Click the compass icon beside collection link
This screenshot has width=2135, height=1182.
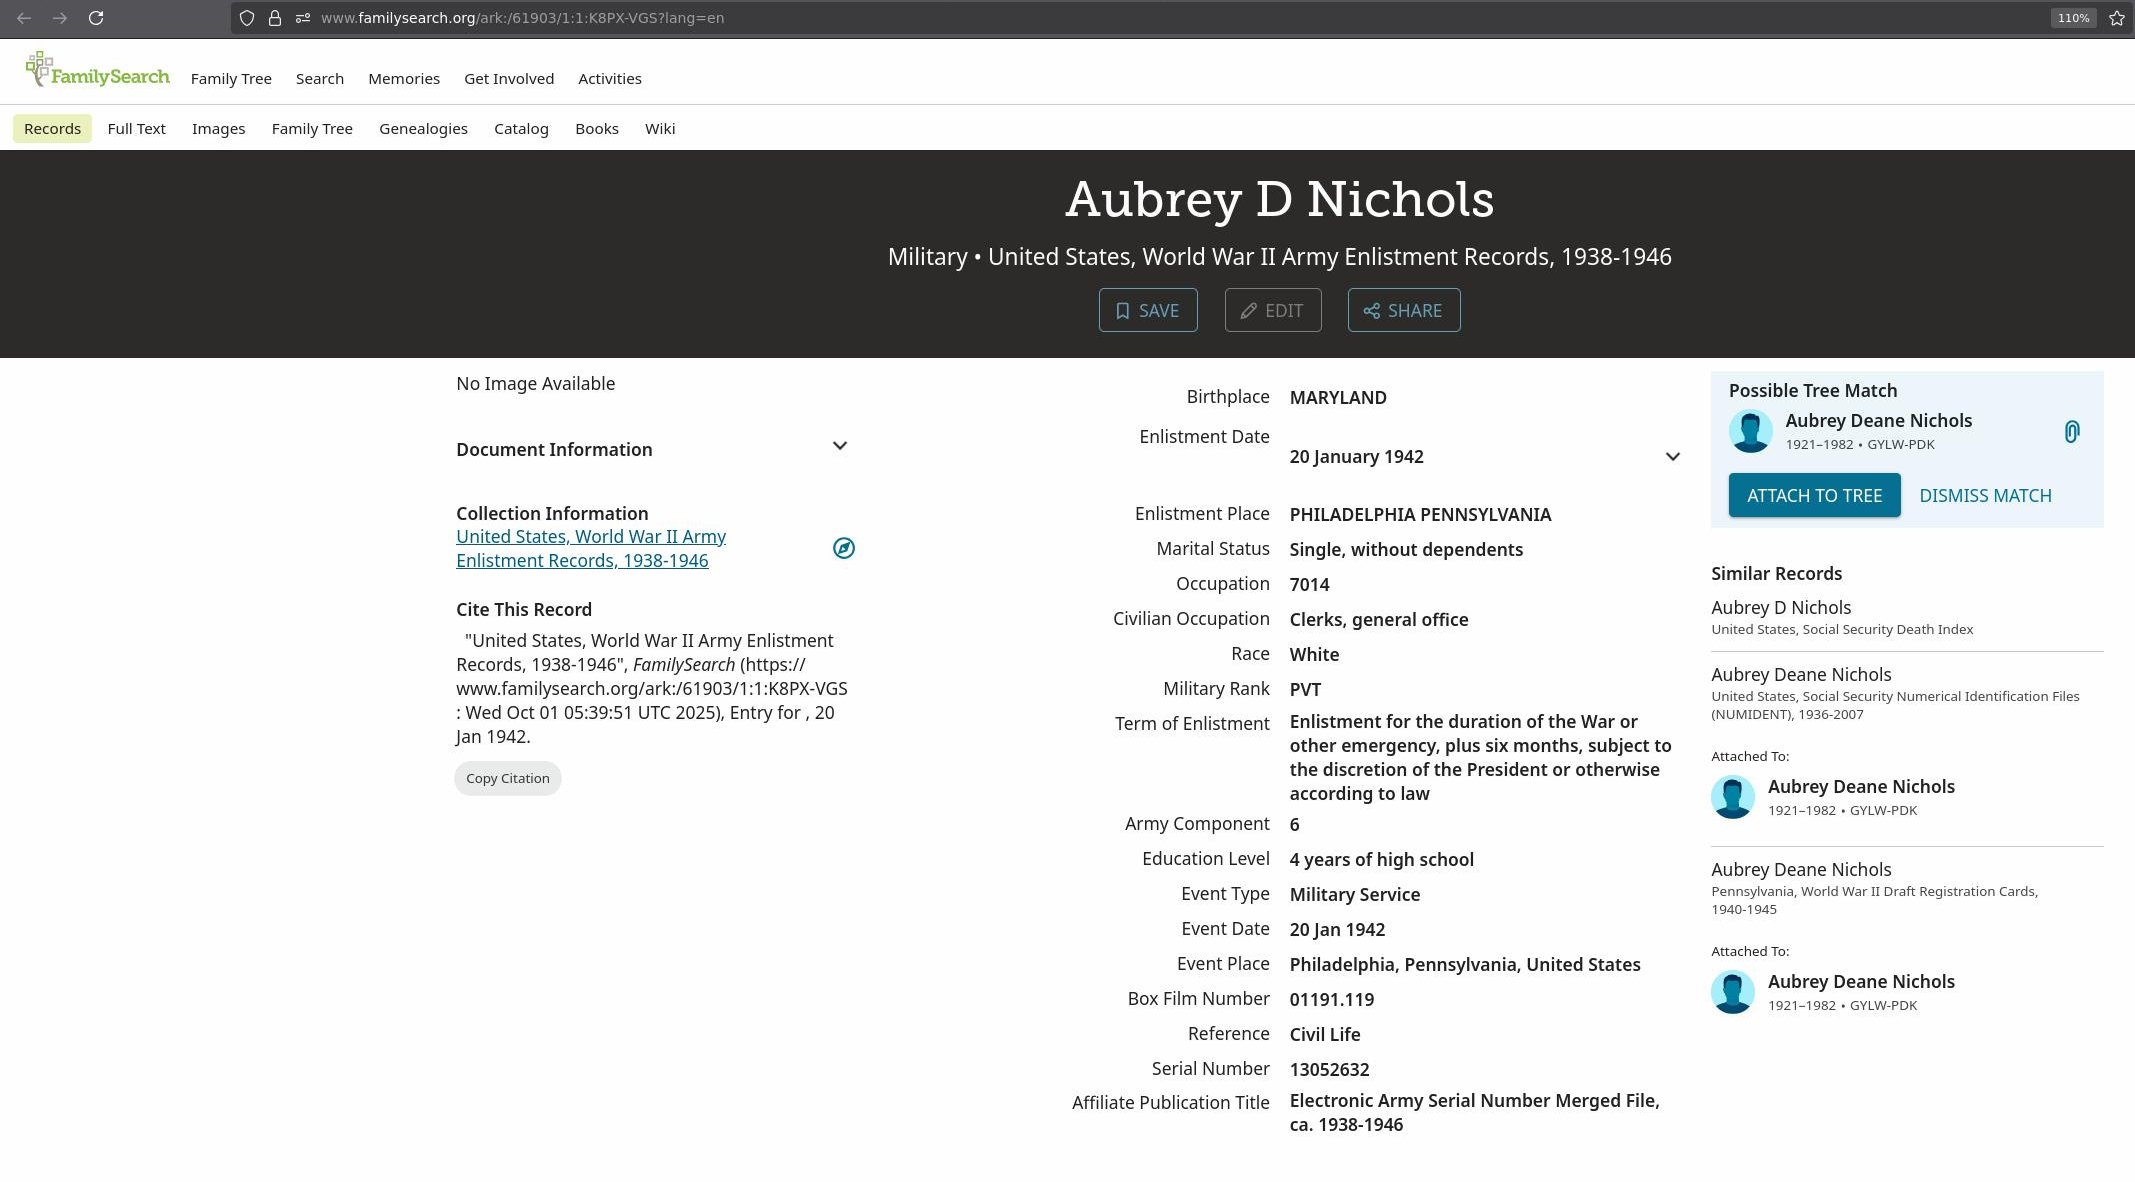(x=844, y=548)
